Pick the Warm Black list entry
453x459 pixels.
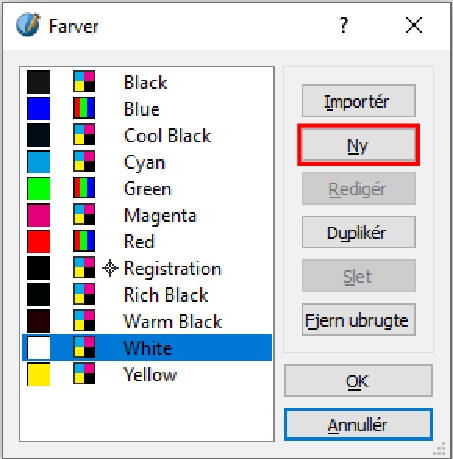pyautogui.click(x=147, y=321)
